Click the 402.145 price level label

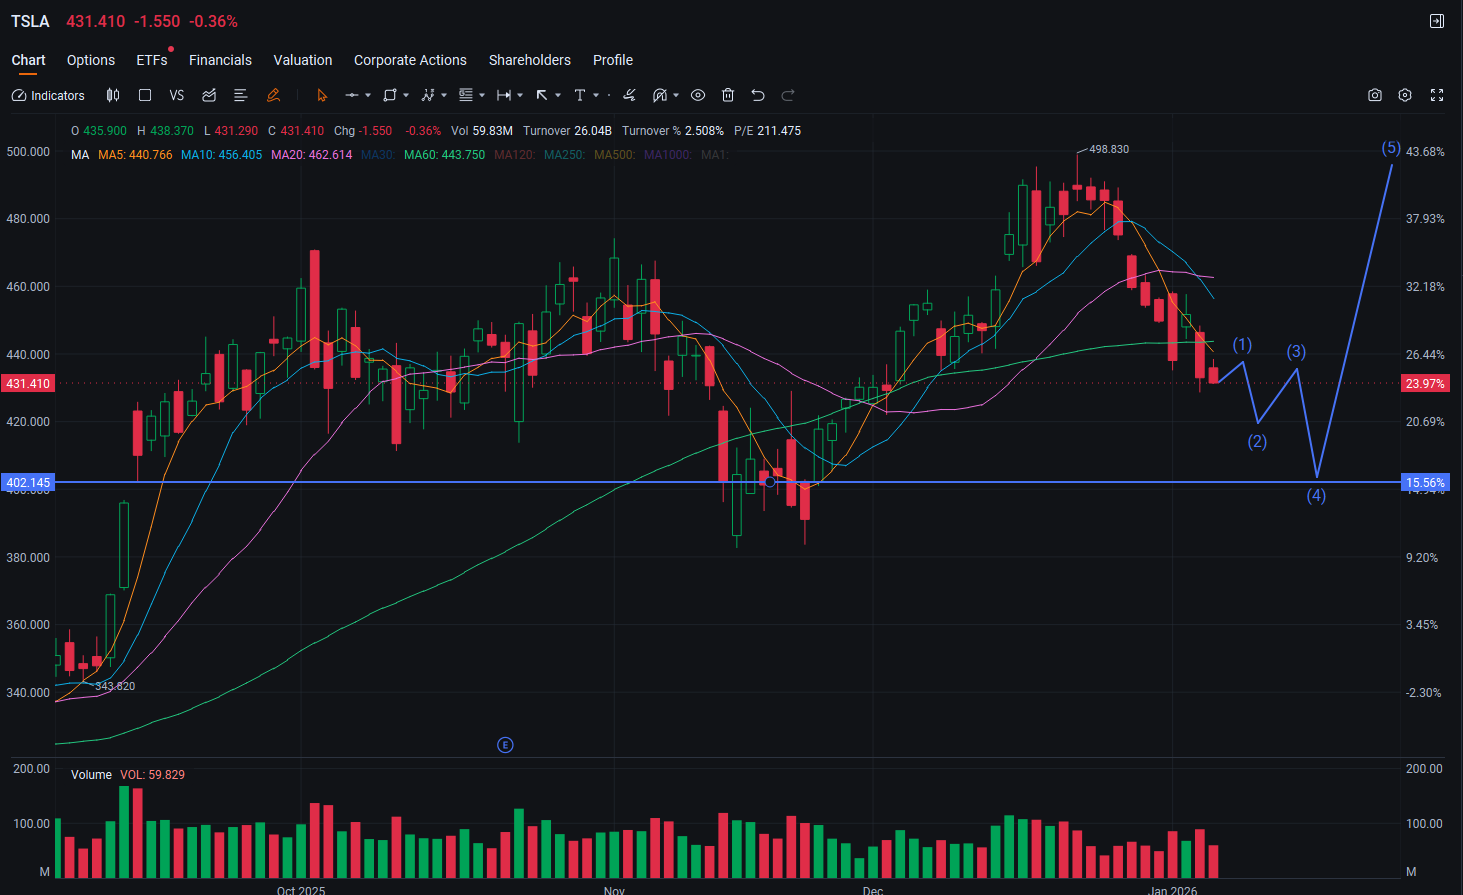(x=28, y=483)
